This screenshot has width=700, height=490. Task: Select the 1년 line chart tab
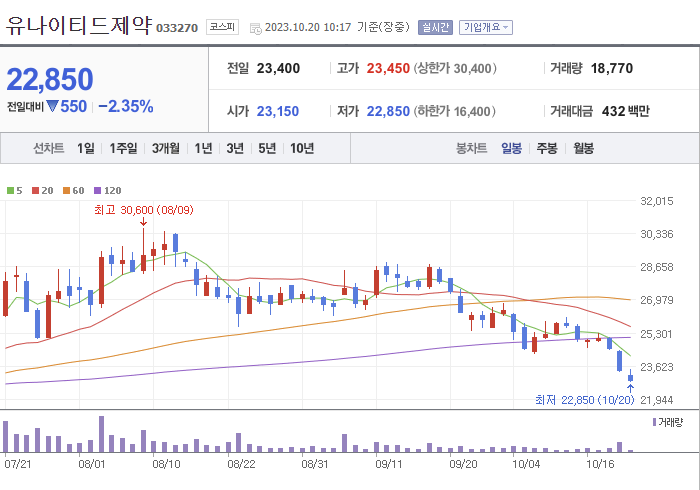[203, 148]
